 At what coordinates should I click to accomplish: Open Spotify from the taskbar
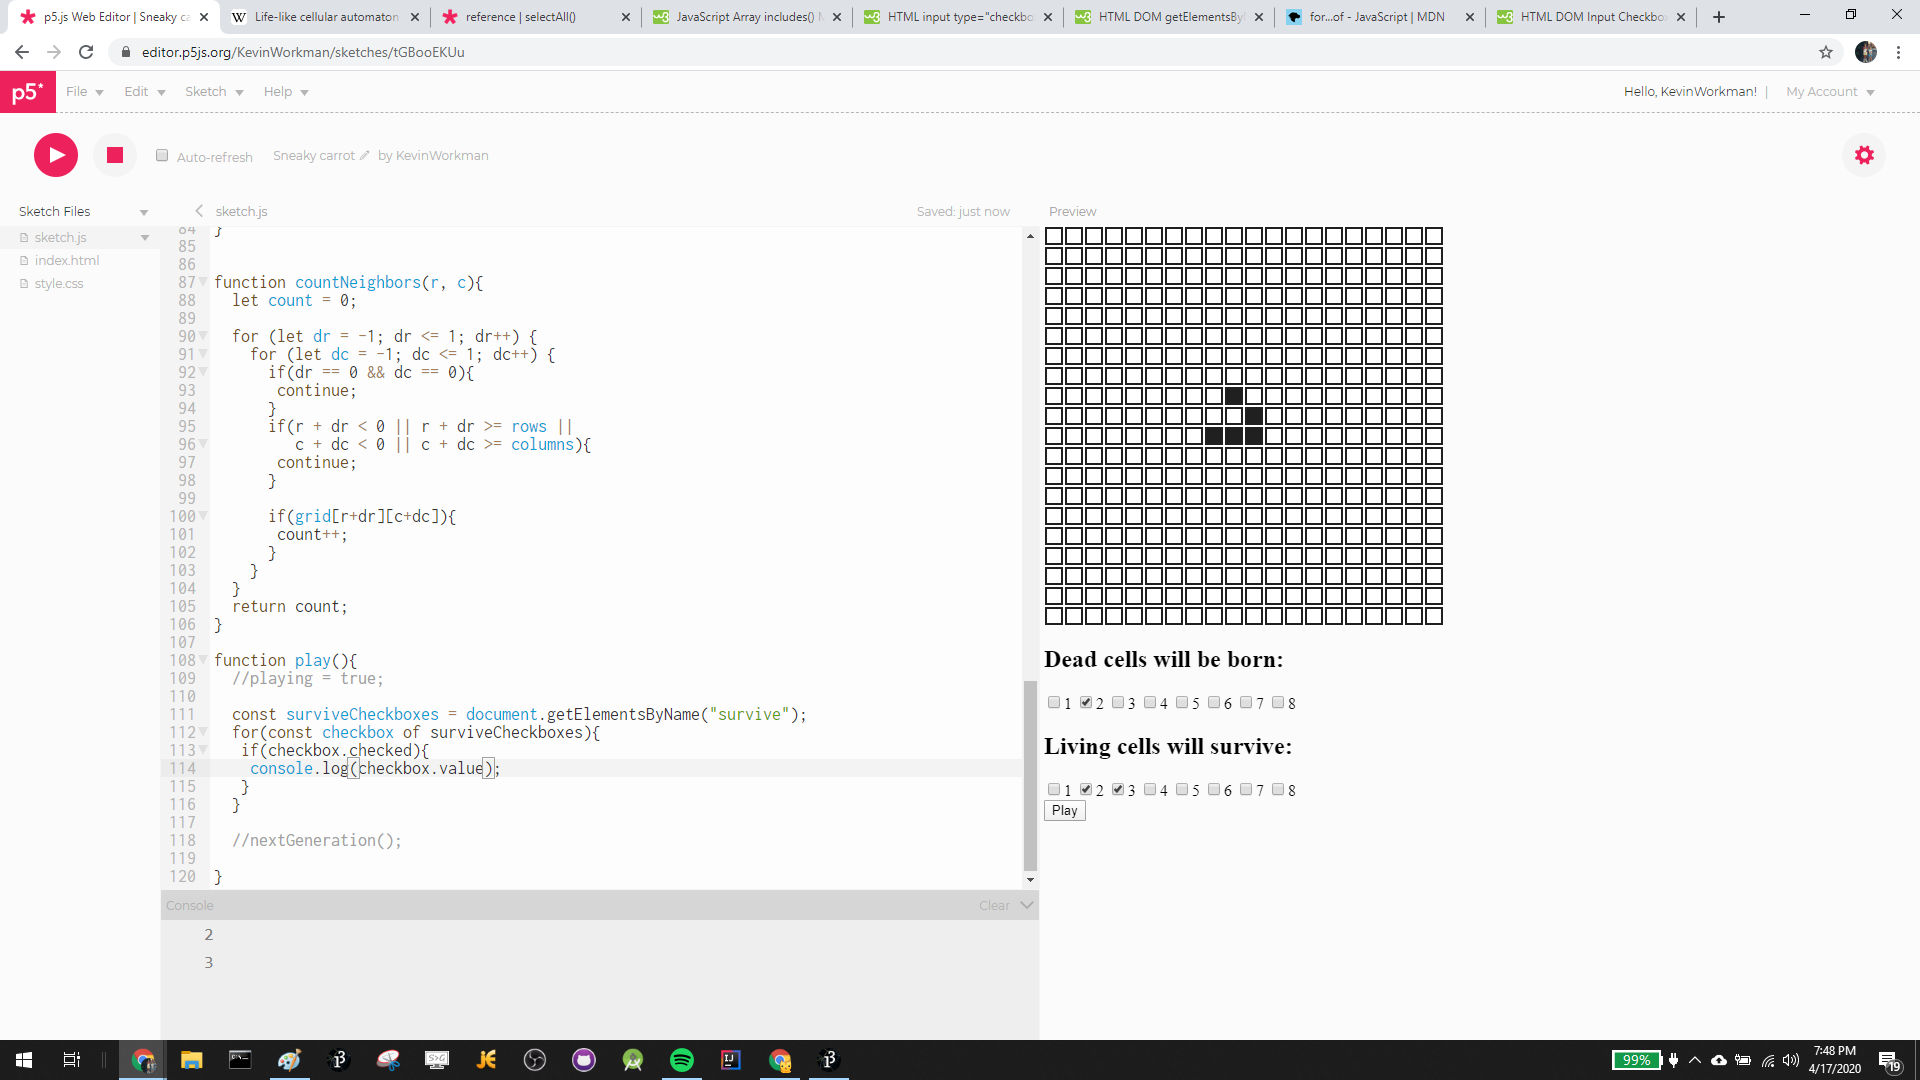[x=682, y=1060]
